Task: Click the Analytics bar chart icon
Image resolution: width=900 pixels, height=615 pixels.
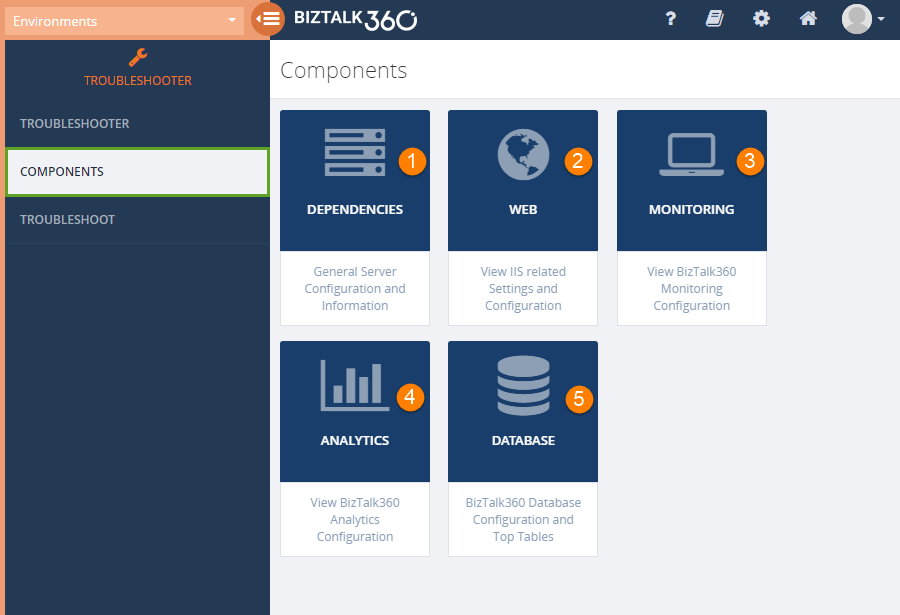Action: click(x=355, y=385)
